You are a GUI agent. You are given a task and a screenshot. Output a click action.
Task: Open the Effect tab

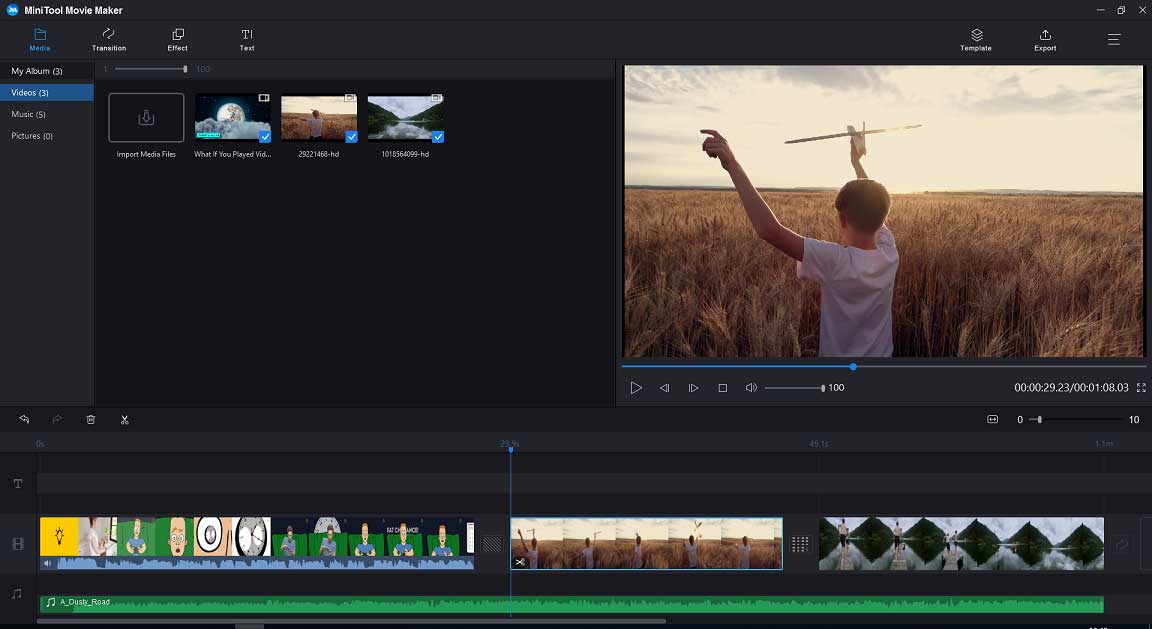pyautogui.click(x=177, y=40)
